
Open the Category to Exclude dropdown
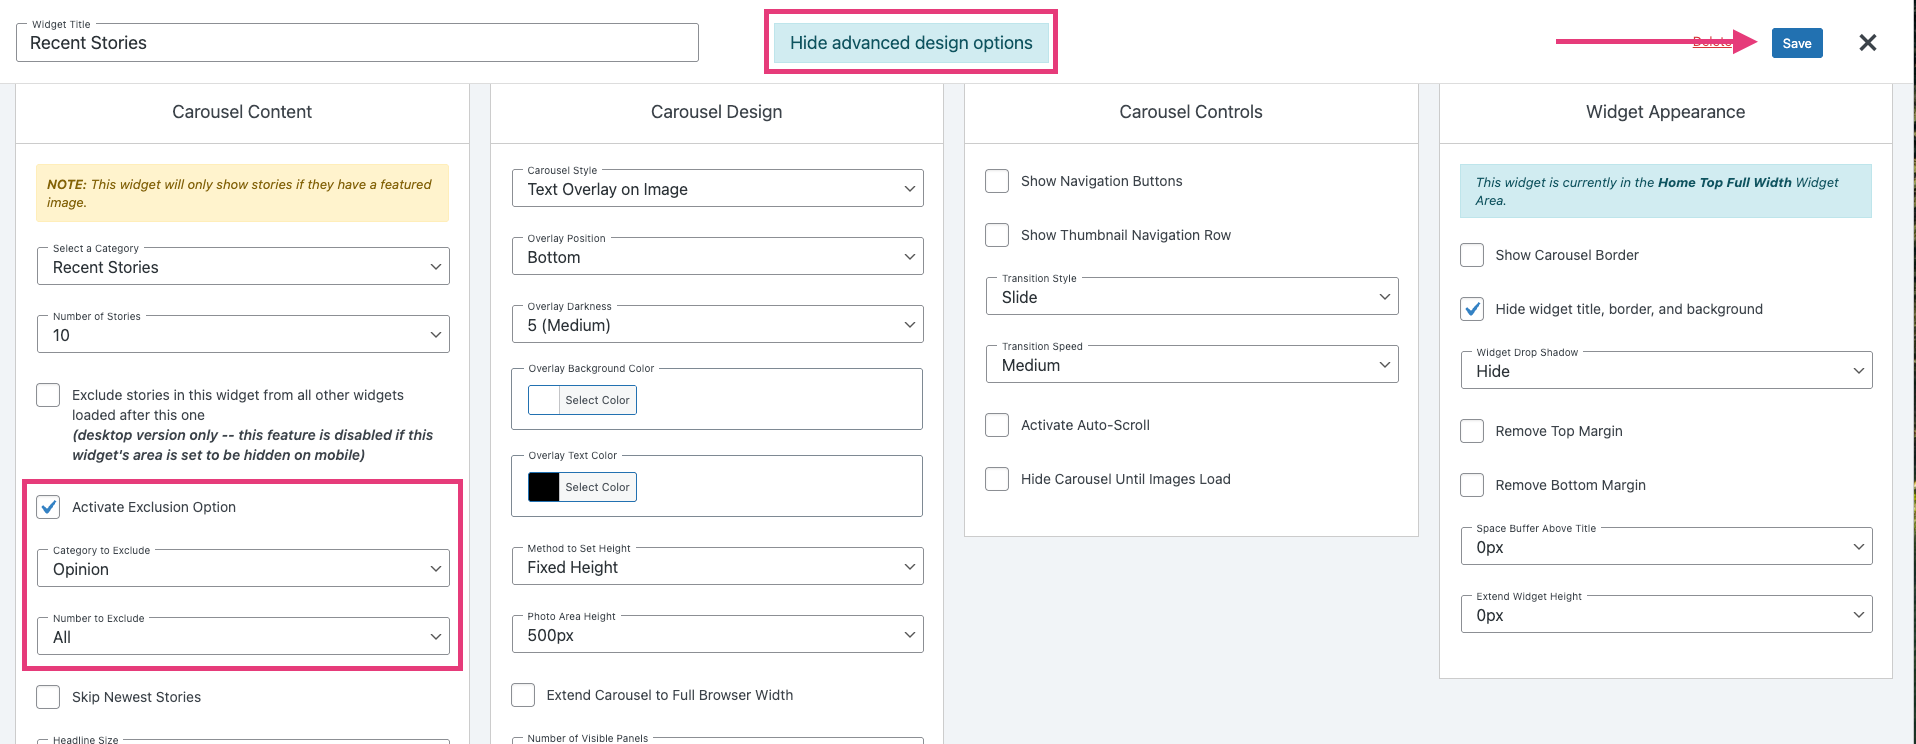243,569
